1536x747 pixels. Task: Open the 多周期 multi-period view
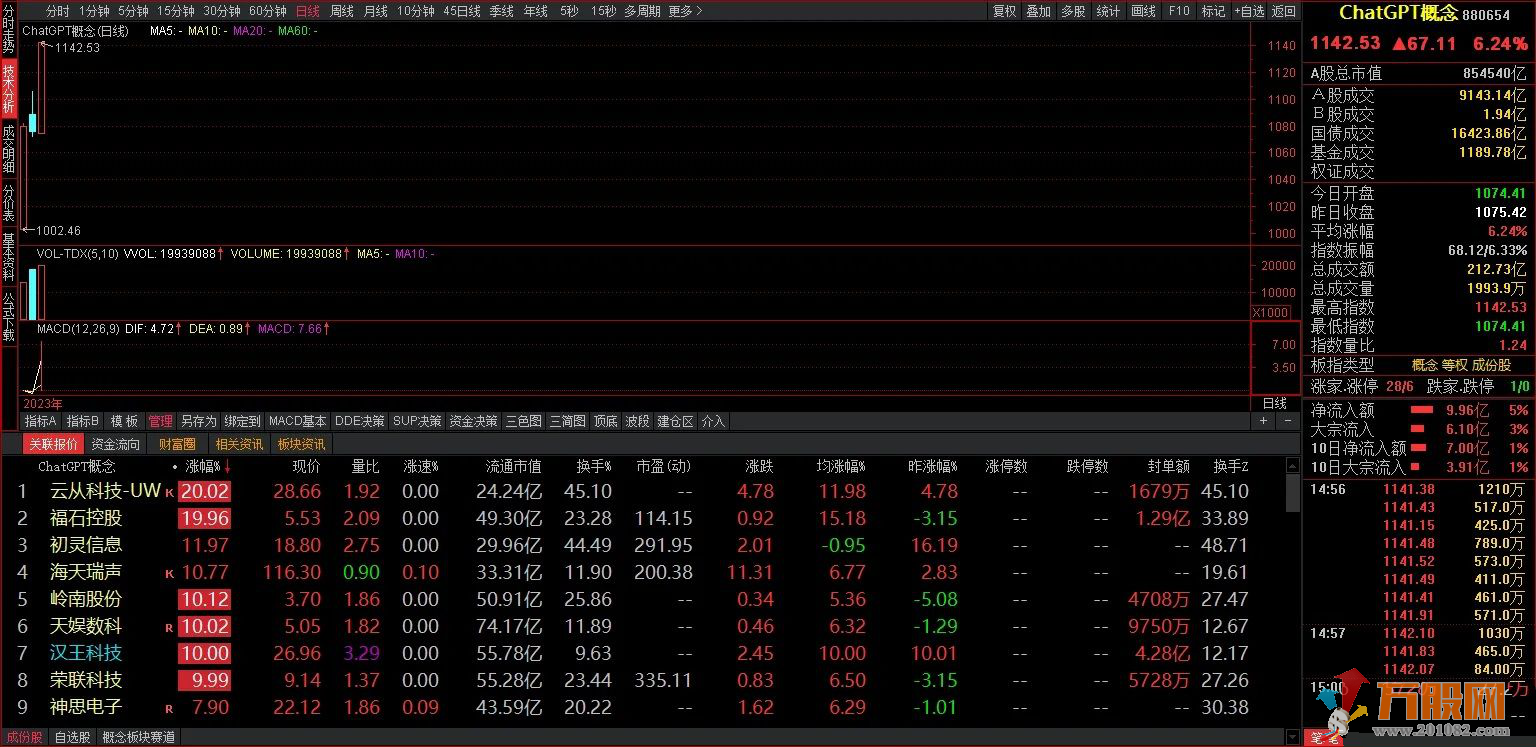[x=642, y=11]
